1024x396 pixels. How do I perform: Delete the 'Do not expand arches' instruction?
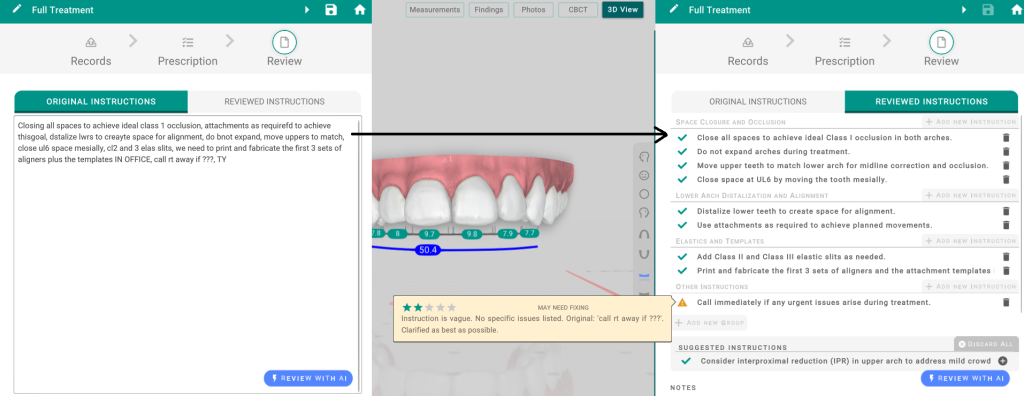pyautogui.click(x=1006, y=152)
